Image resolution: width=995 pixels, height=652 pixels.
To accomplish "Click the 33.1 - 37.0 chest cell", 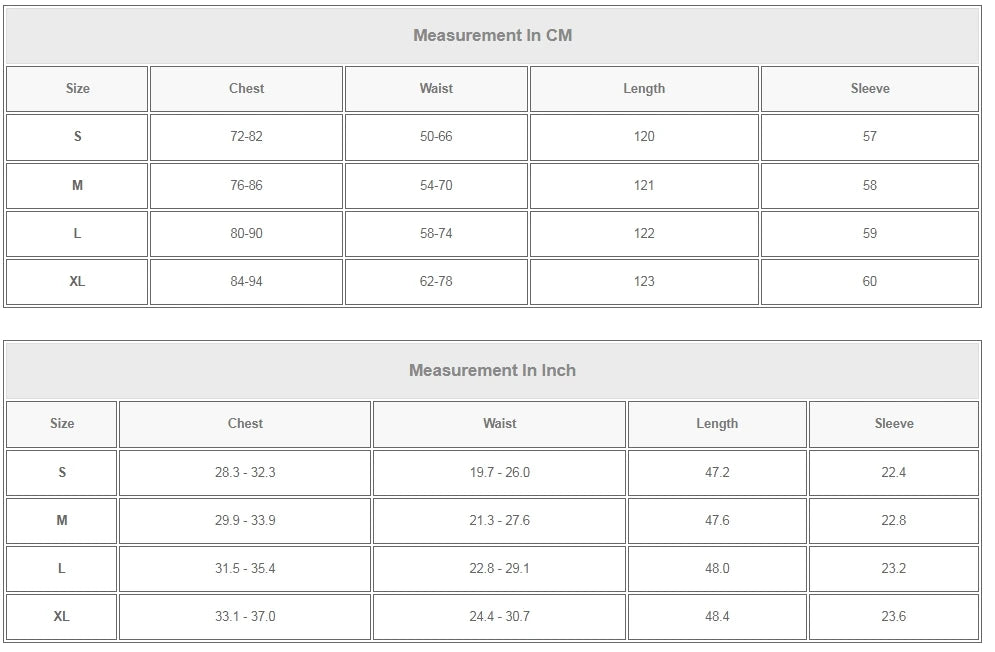I will click(245, 617).
